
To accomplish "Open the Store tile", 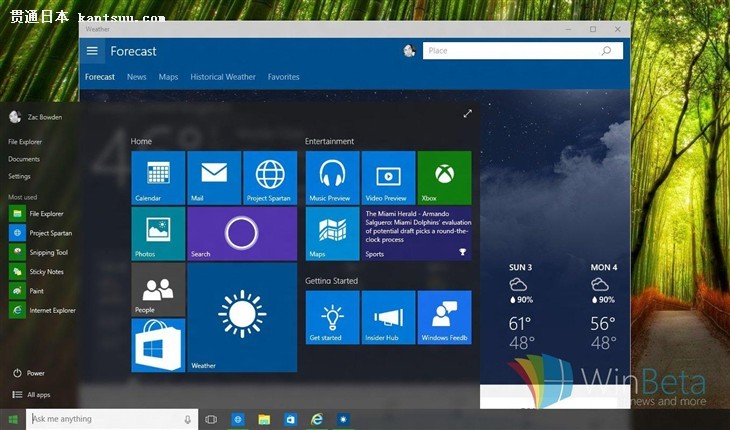I will [x=158, y=345].
